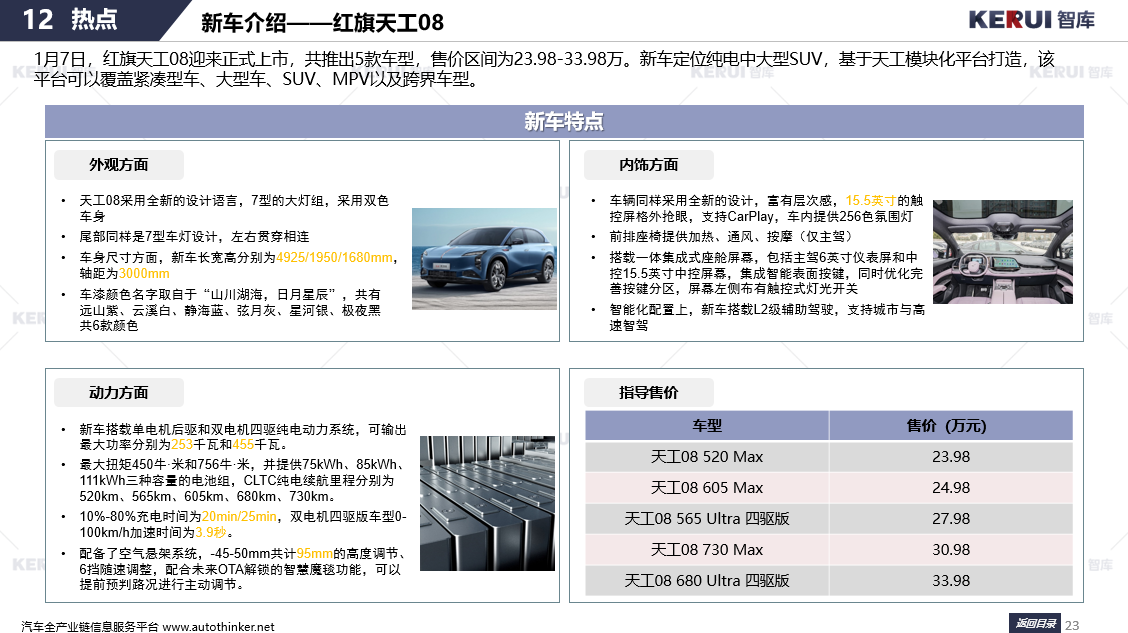
Task: Click highlighted power value 253
Action: click(x=182, y=445)
